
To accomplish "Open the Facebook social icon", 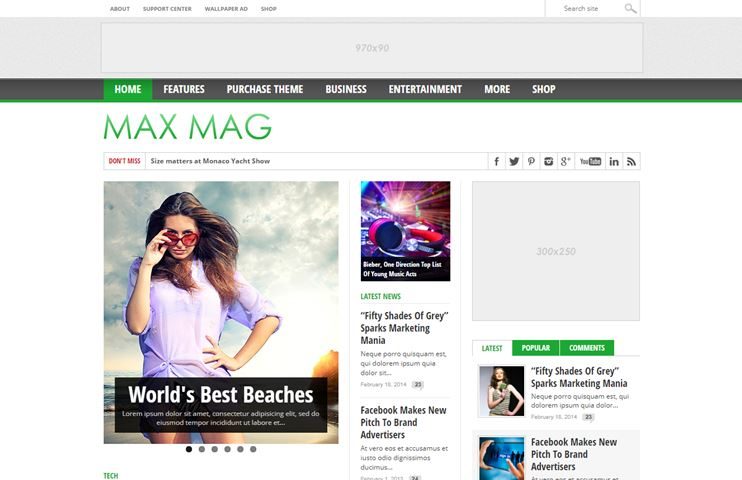I will pos(496,161).
